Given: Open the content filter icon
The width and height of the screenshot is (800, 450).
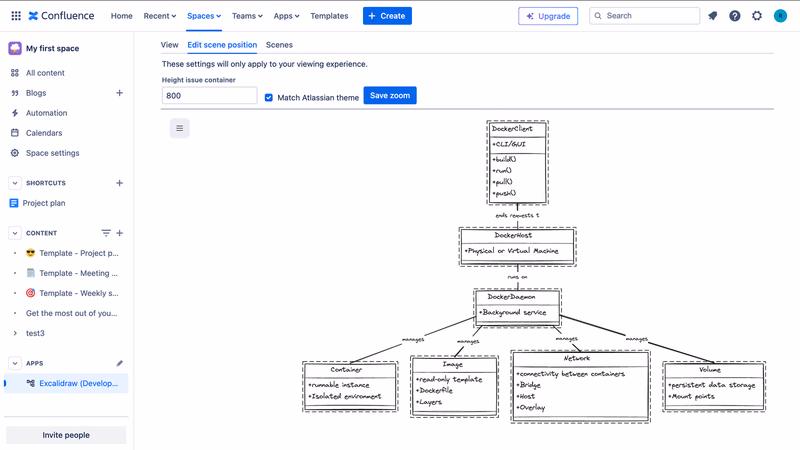Looking at the screenshot, I should [106, 233].
